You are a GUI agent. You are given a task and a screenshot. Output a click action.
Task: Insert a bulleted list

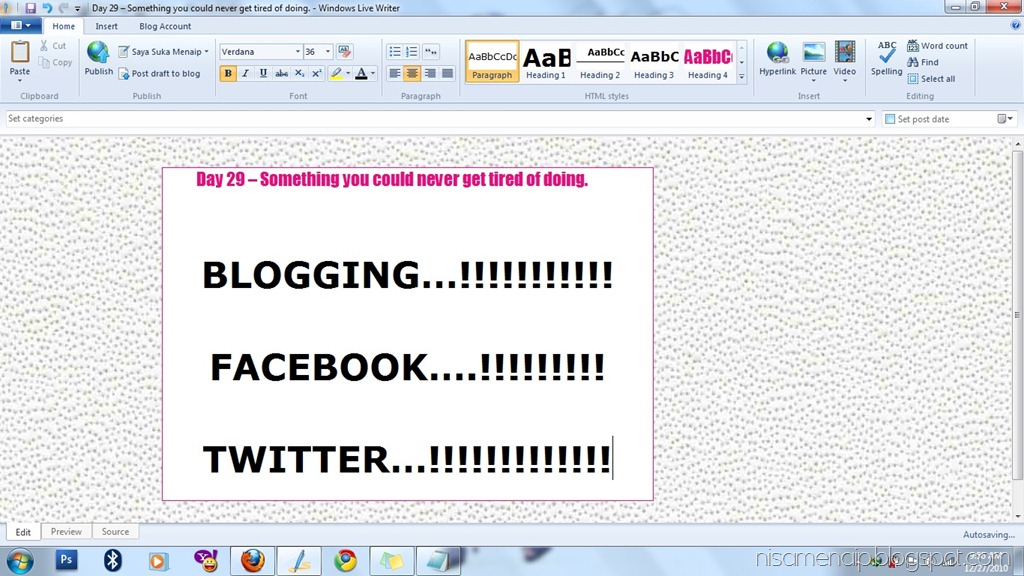tap(394, 52)
